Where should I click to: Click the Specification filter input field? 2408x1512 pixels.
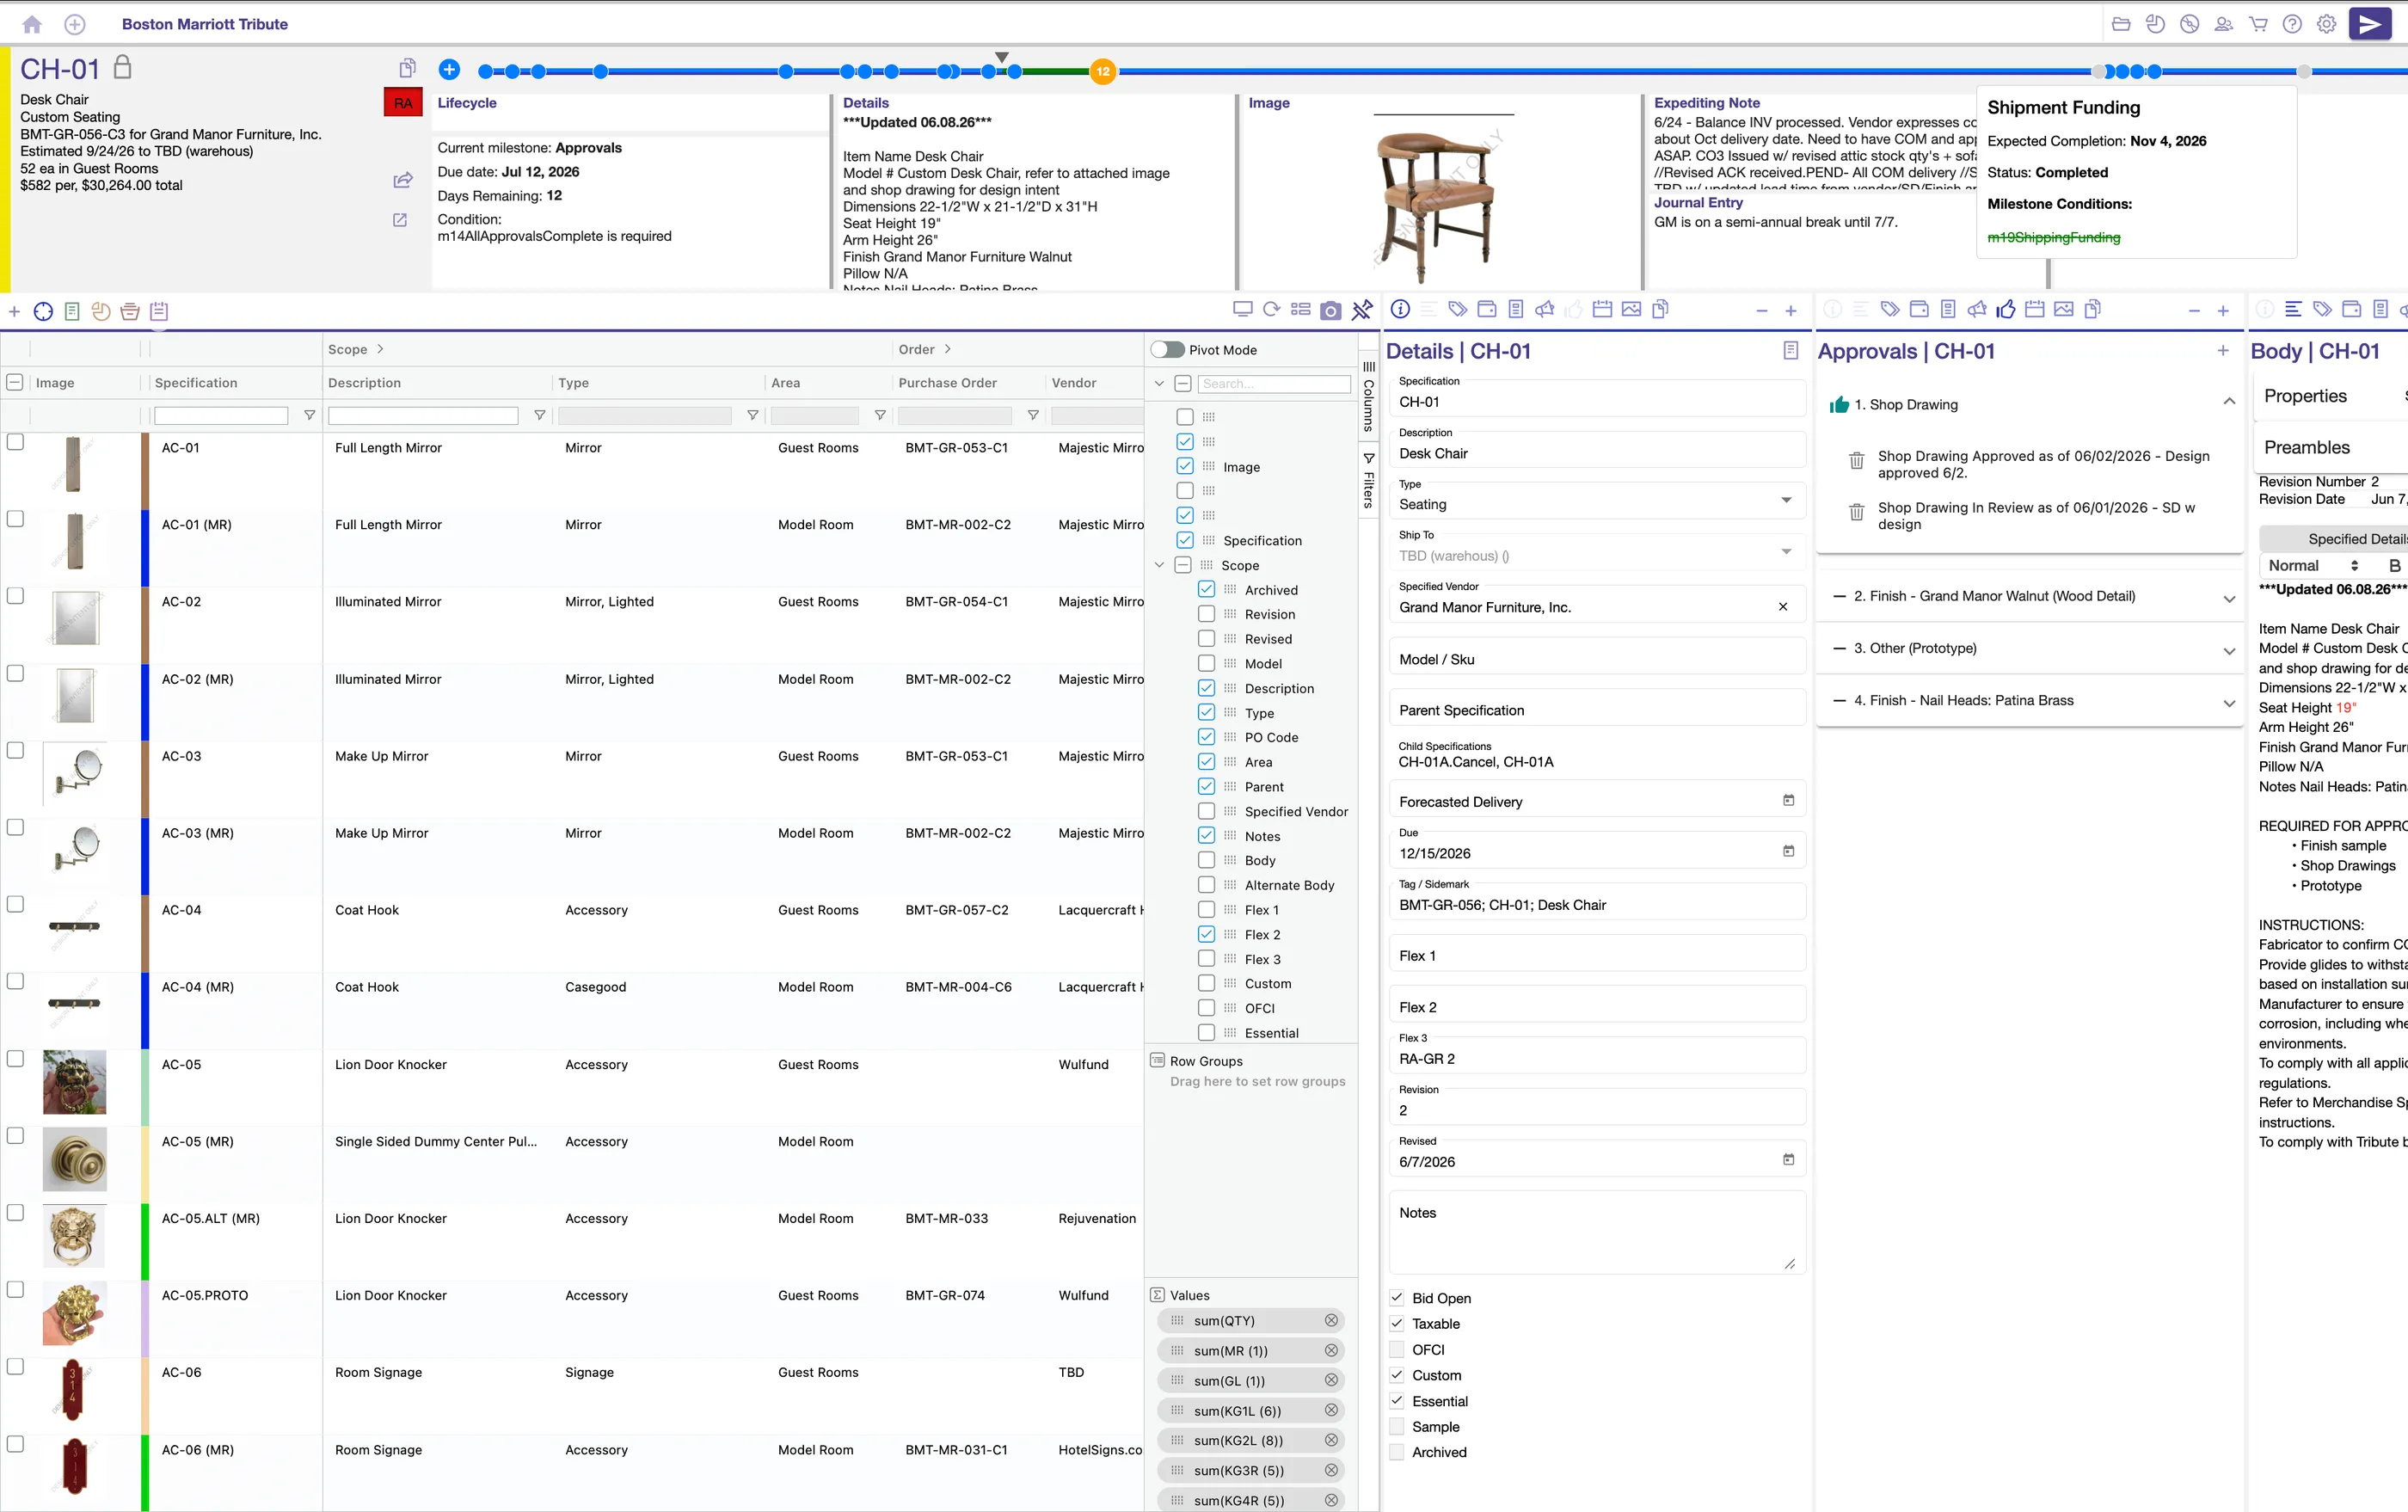221,415
